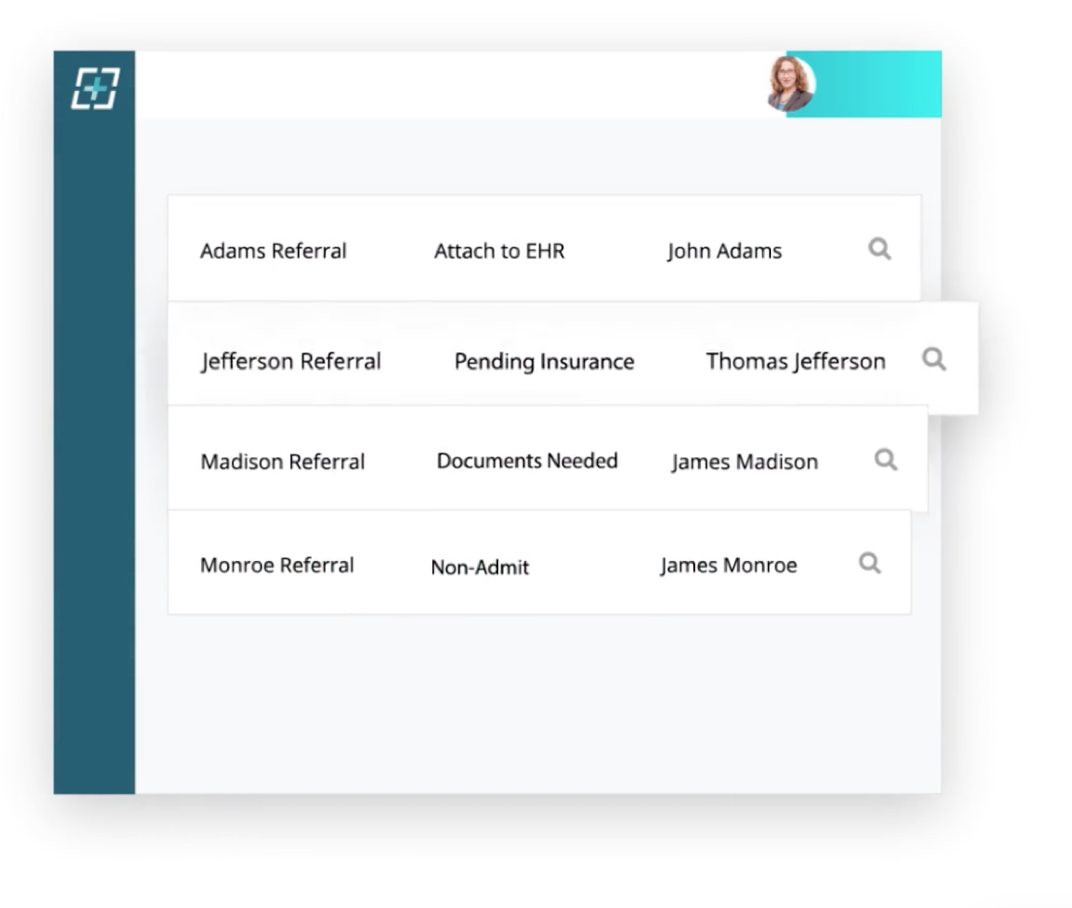1072x908 pixels.
Task: Open patient James Madison
Action: (x=744, y=462)
